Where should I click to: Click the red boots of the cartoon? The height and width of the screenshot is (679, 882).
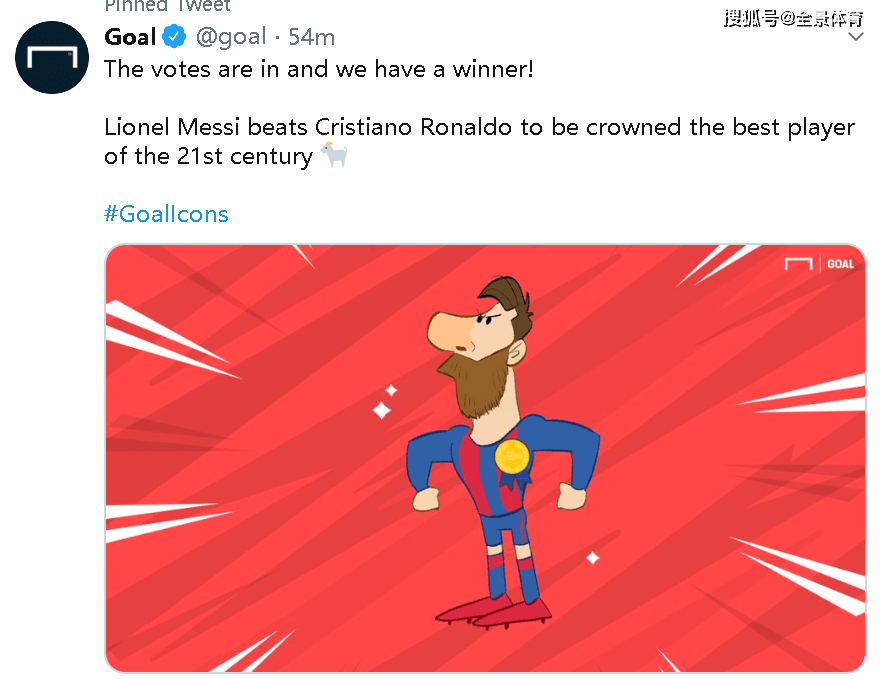coord(493,613)
